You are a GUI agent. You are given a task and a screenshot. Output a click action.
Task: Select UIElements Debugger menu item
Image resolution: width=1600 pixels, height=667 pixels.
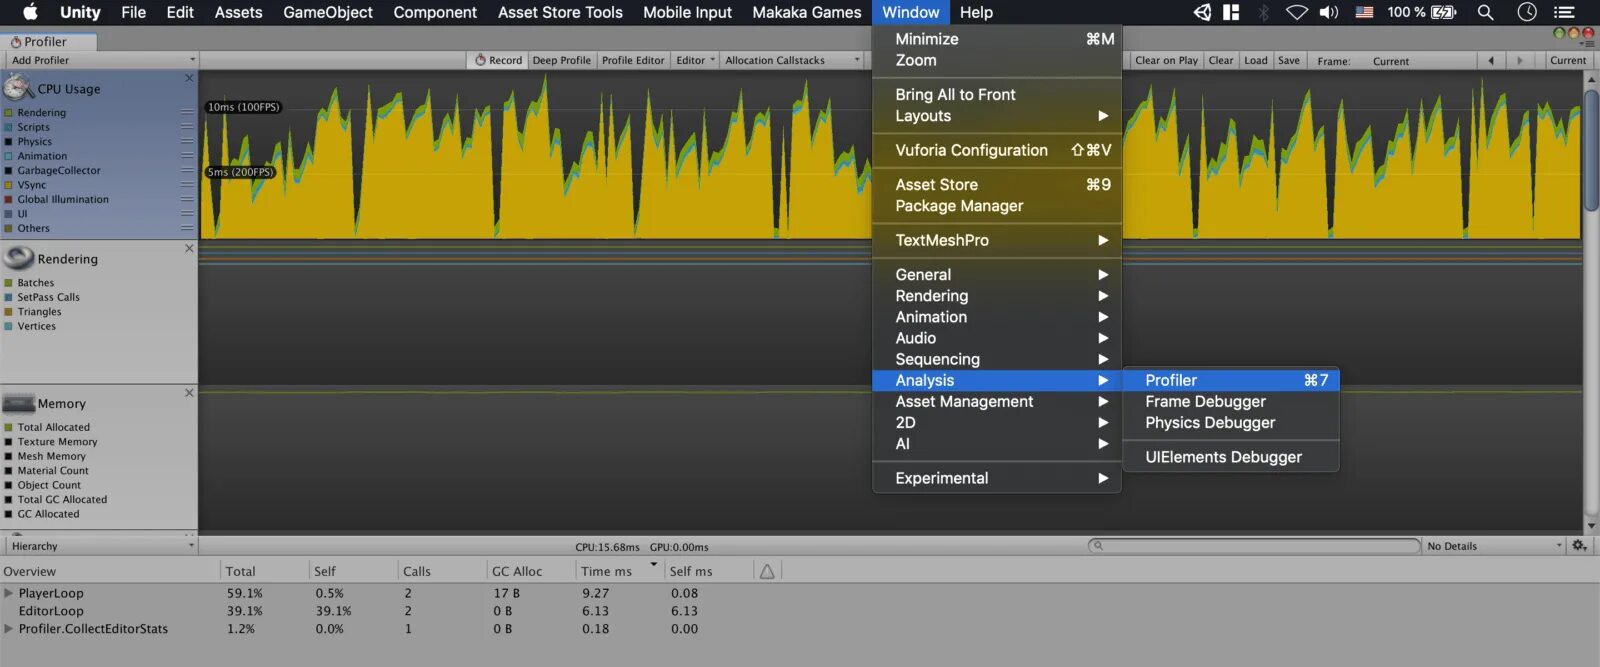[x=1231, y=457]
